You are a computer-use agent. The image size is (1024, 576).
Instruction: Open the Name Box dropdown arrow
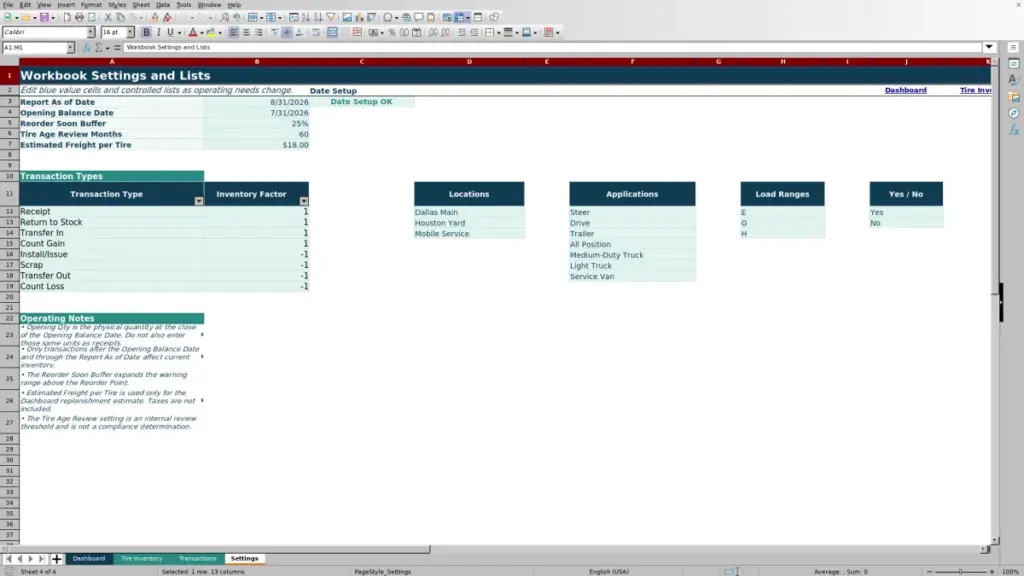[x=70, y=48]
